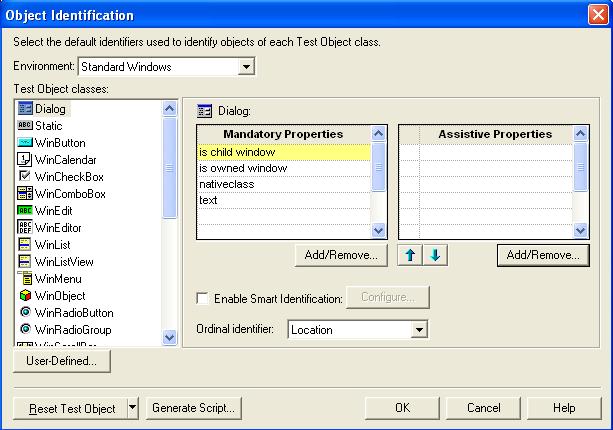The width and height of the screenshot is (613, 430).
Task: Click the WinCheckBox class icon
Action: pyautogui.click(x=25, y=176)
